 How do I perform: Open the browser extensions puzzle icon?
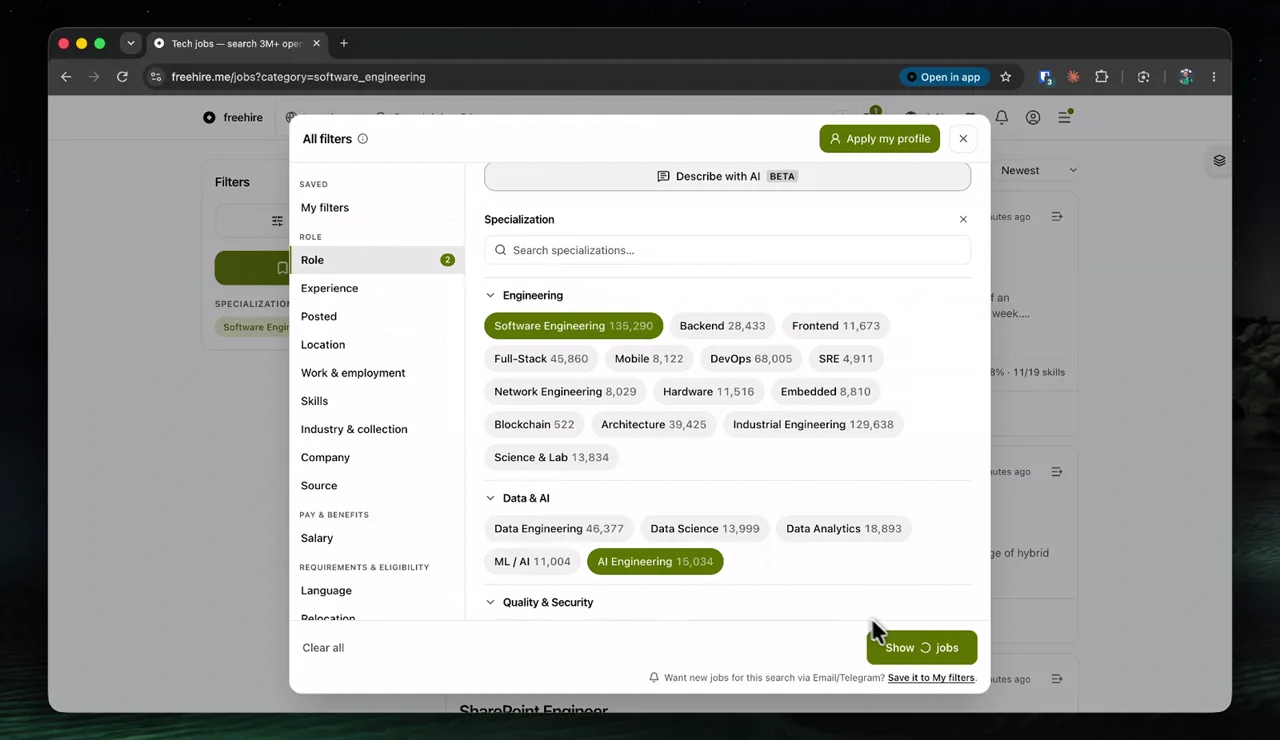[1102, 77]
